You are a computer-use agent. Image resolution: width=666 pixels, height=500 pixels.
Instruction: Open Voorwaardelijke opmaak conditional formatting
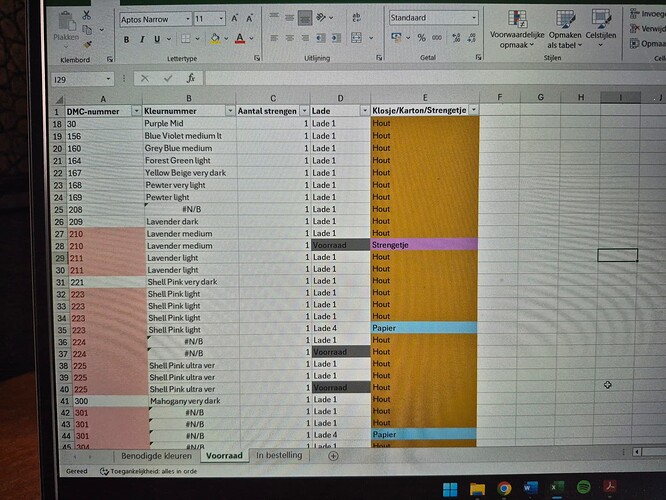tap(517, 32)
